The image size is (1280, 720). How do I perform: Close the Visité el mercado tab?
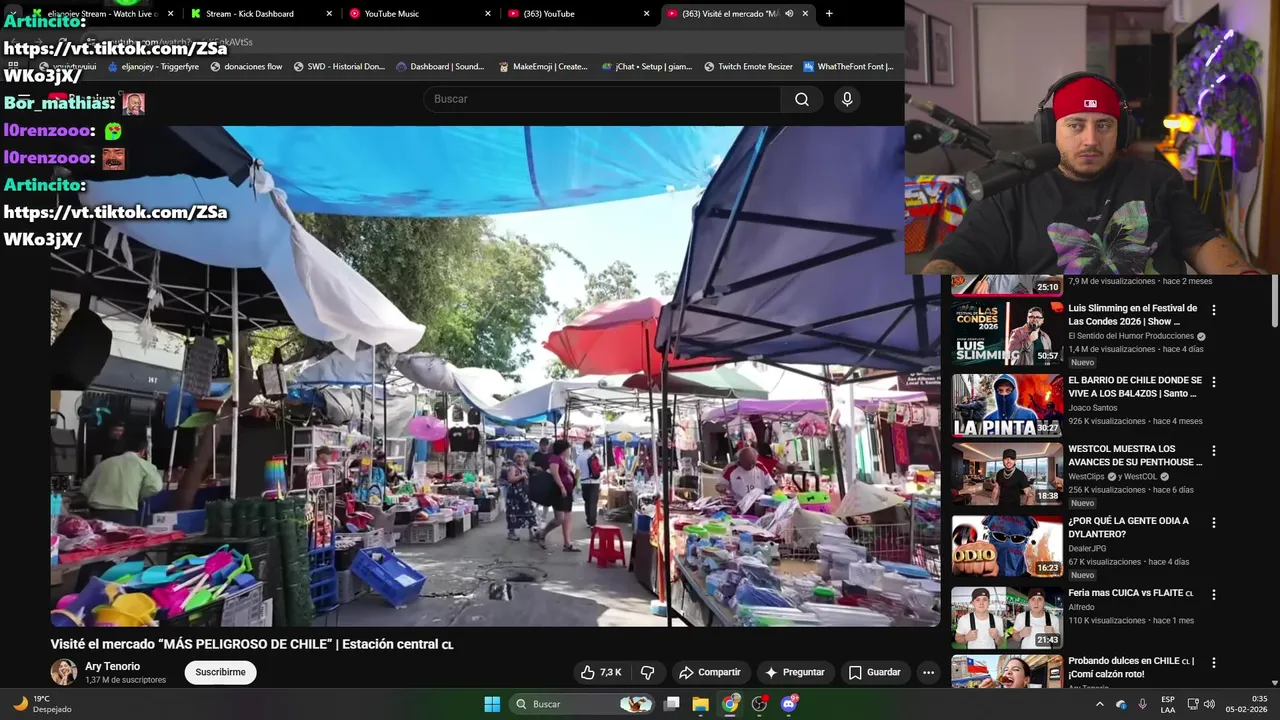click(x=805, y=14)
